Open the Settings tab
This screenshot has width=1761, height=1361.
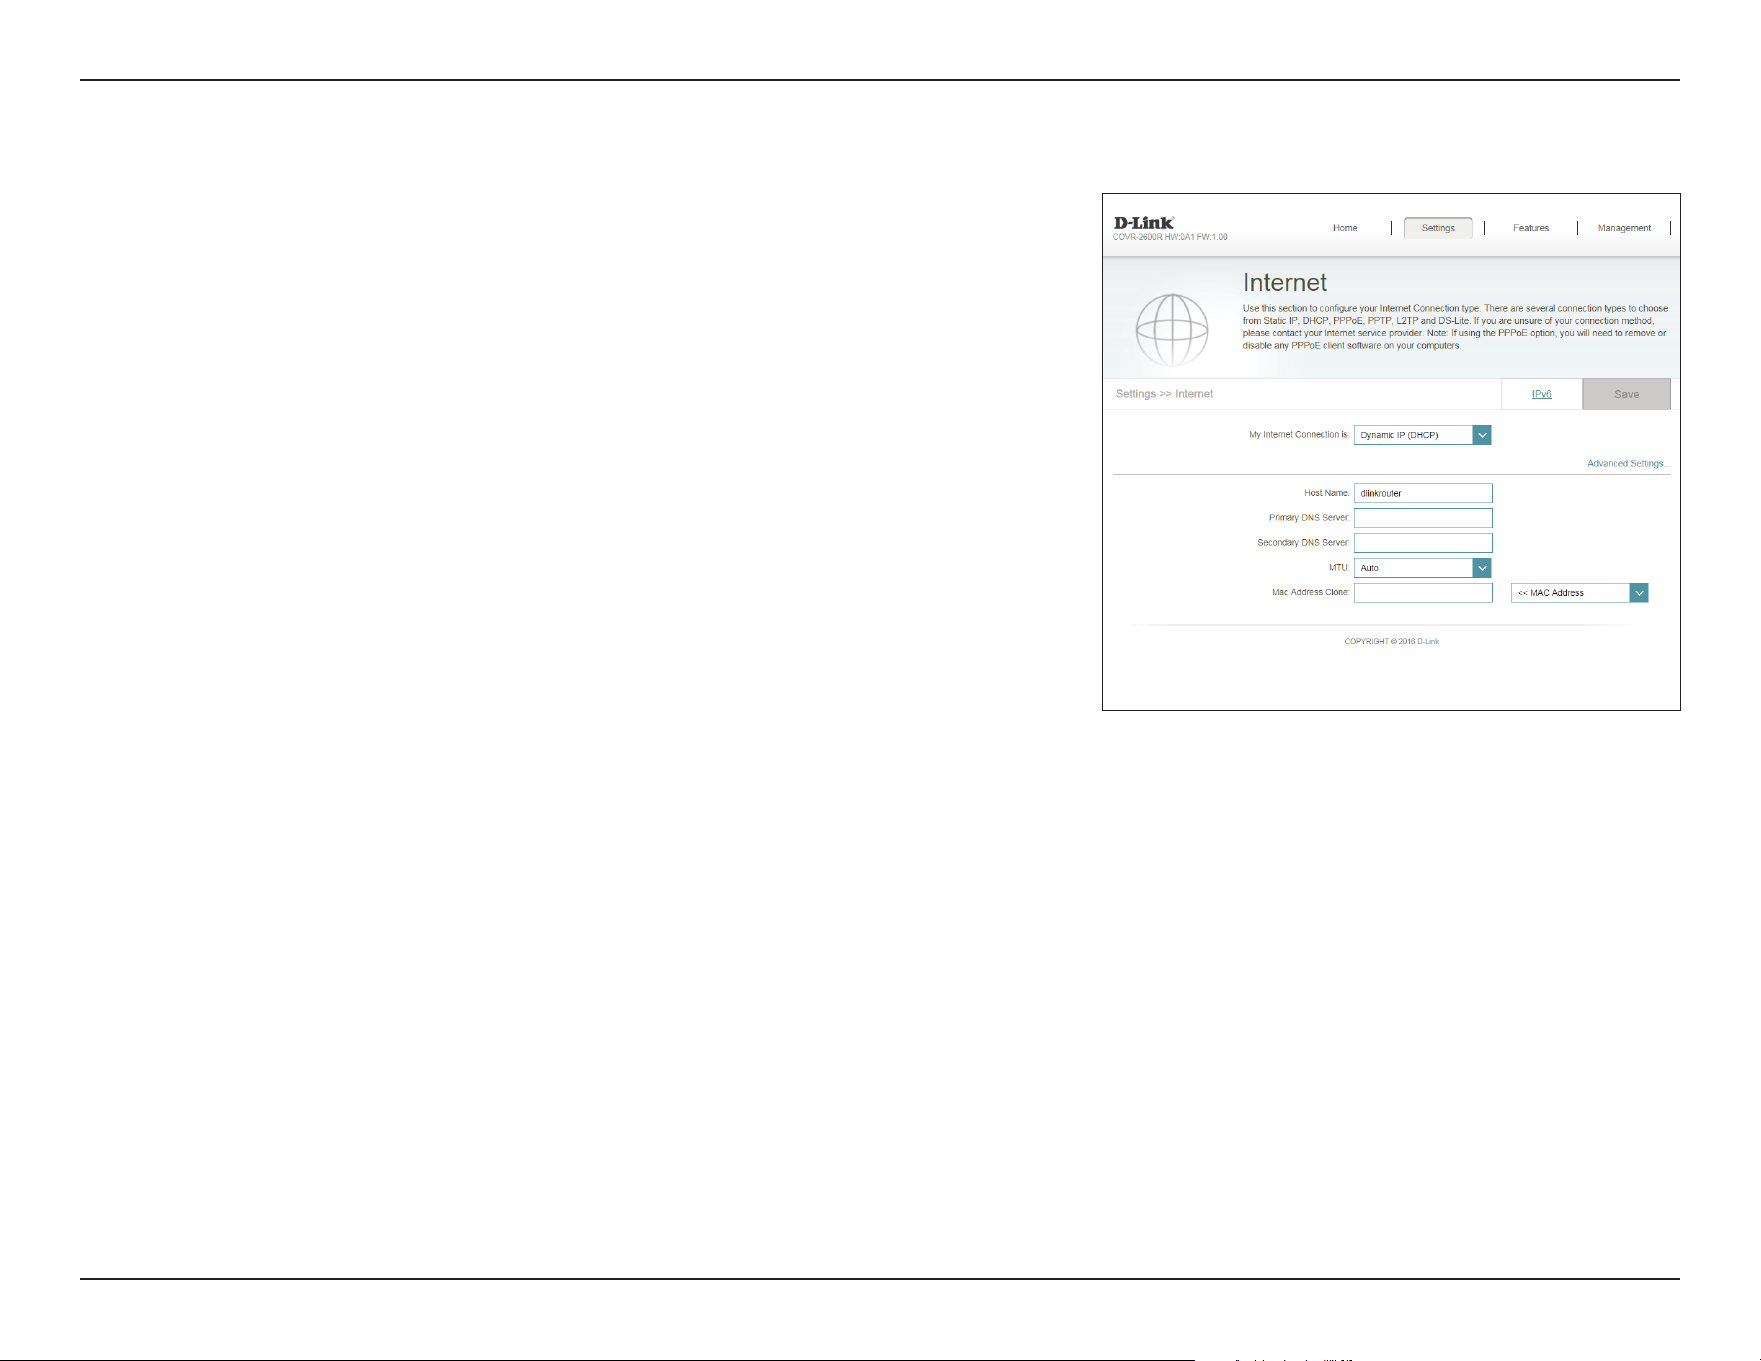[1438, 228]
